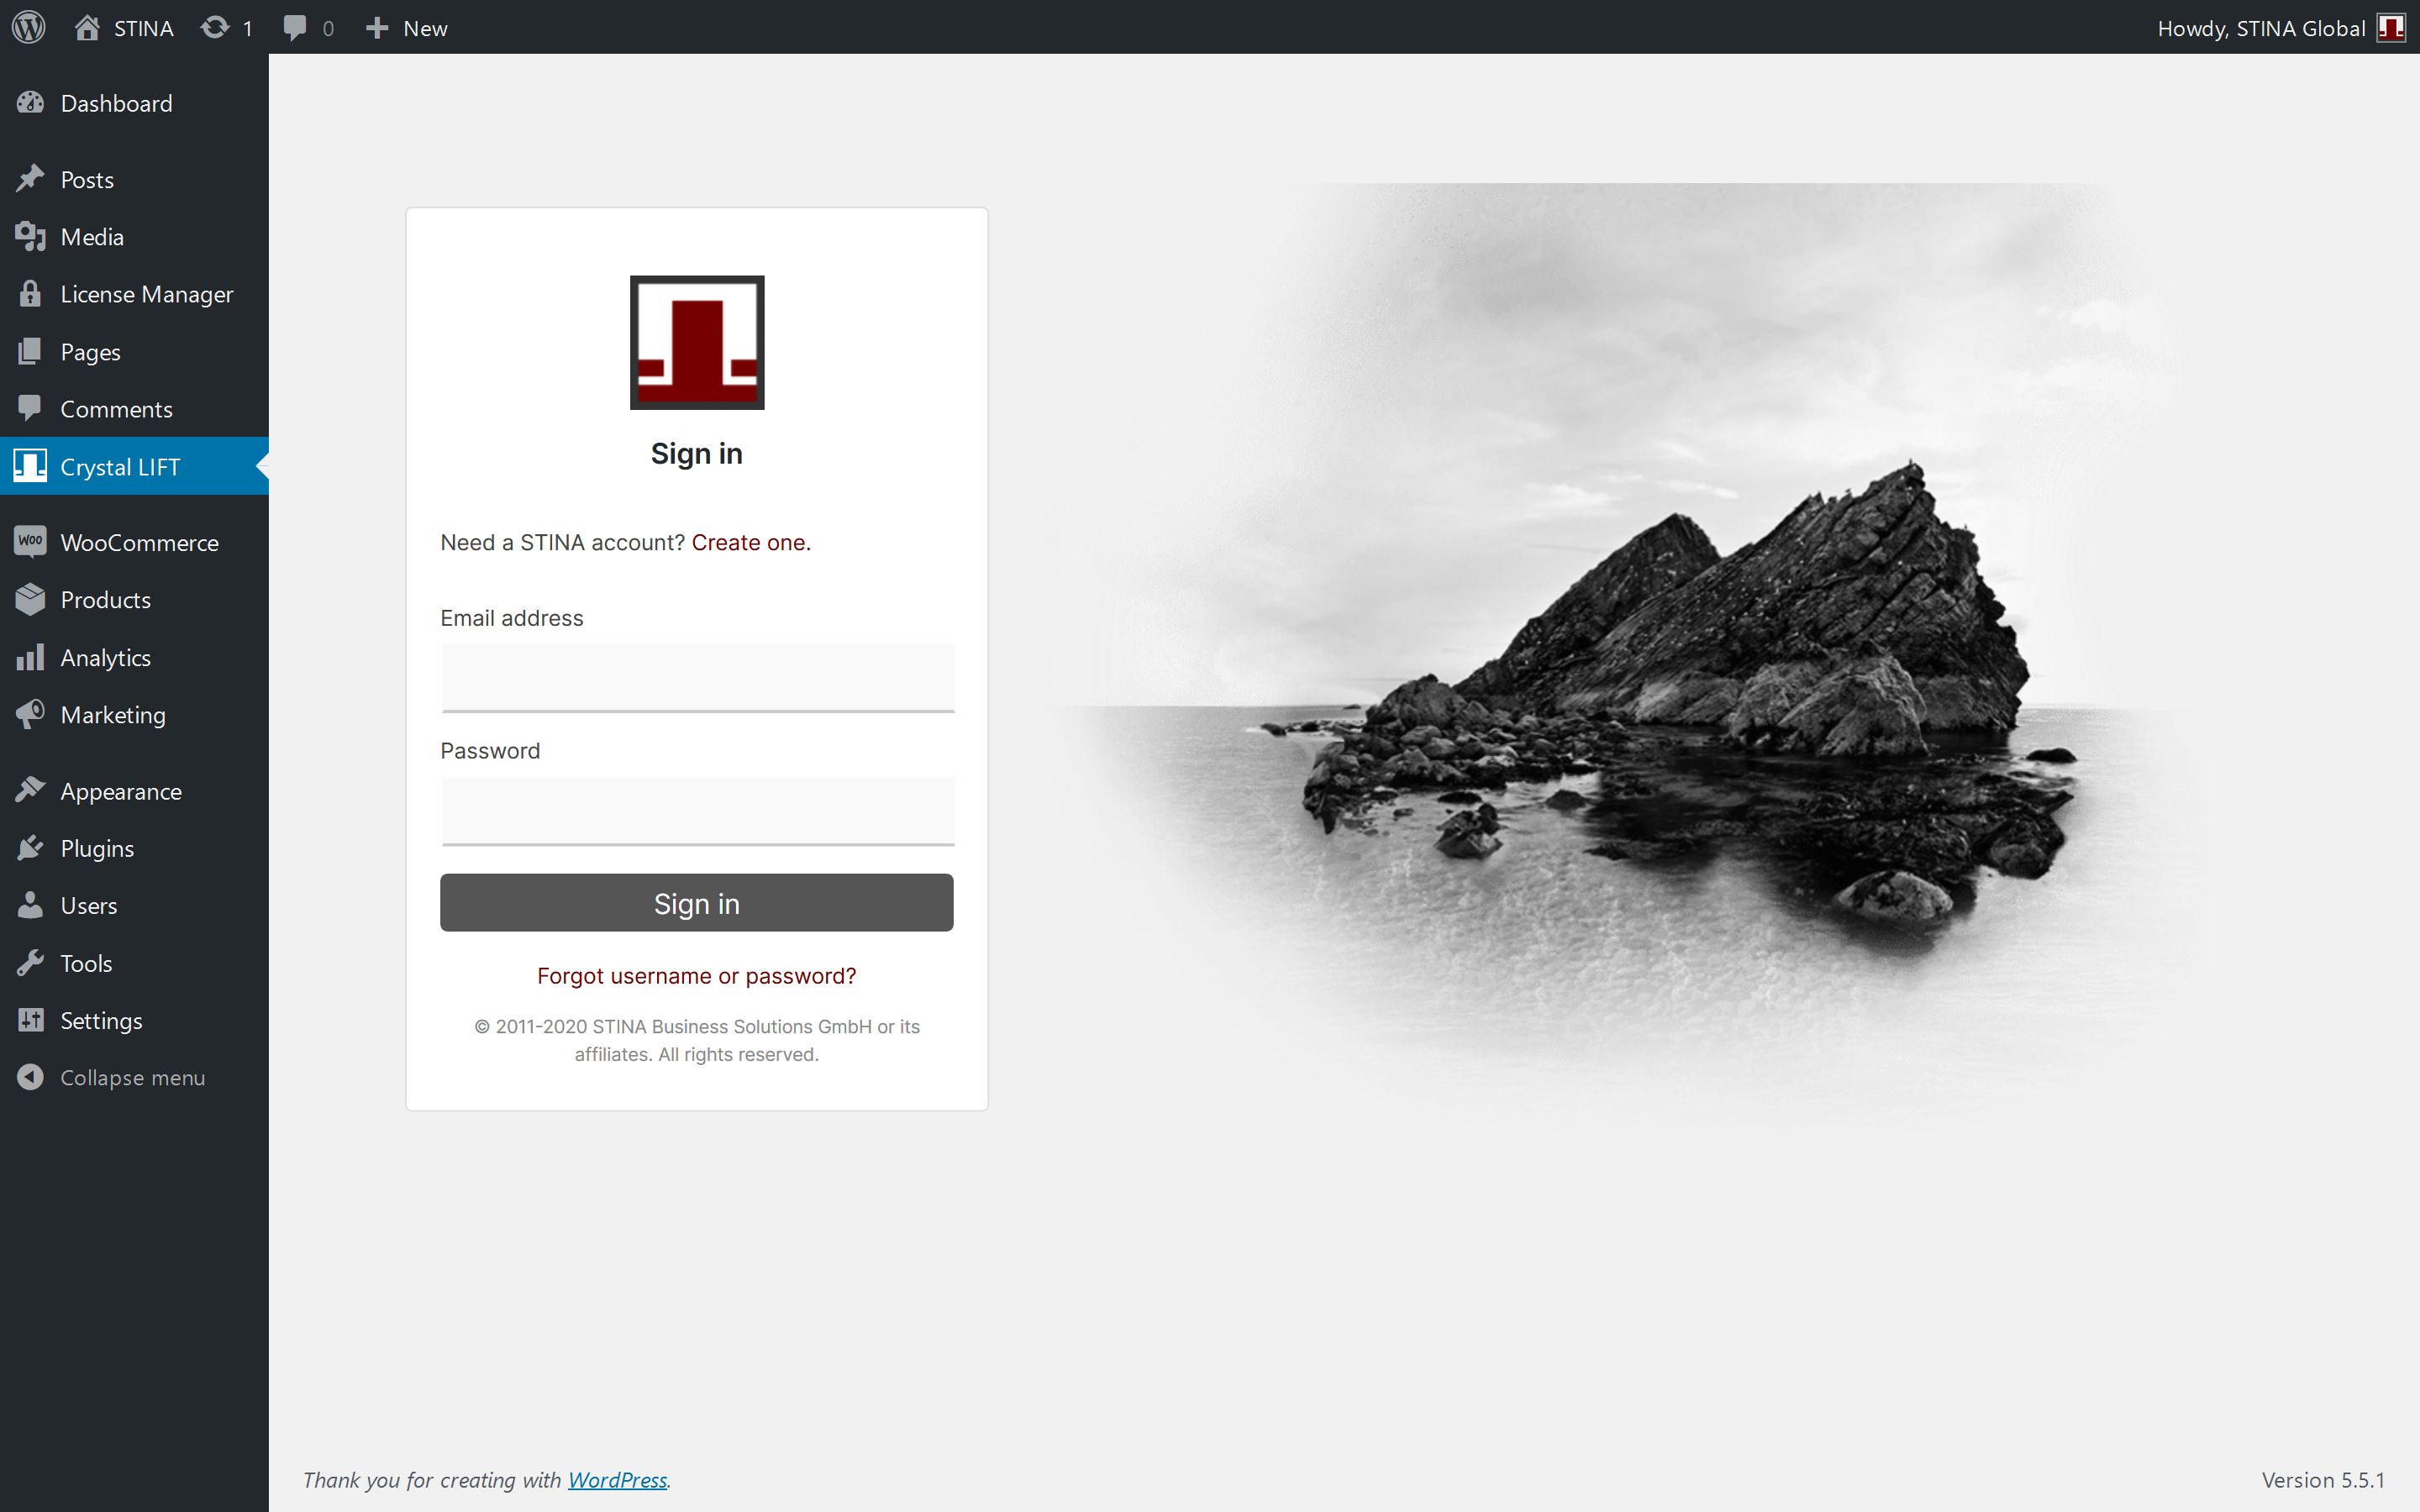Click the Analytics bar chart icon
The height and width of the screenshot is (1512, 2420).
pos(30,657)
